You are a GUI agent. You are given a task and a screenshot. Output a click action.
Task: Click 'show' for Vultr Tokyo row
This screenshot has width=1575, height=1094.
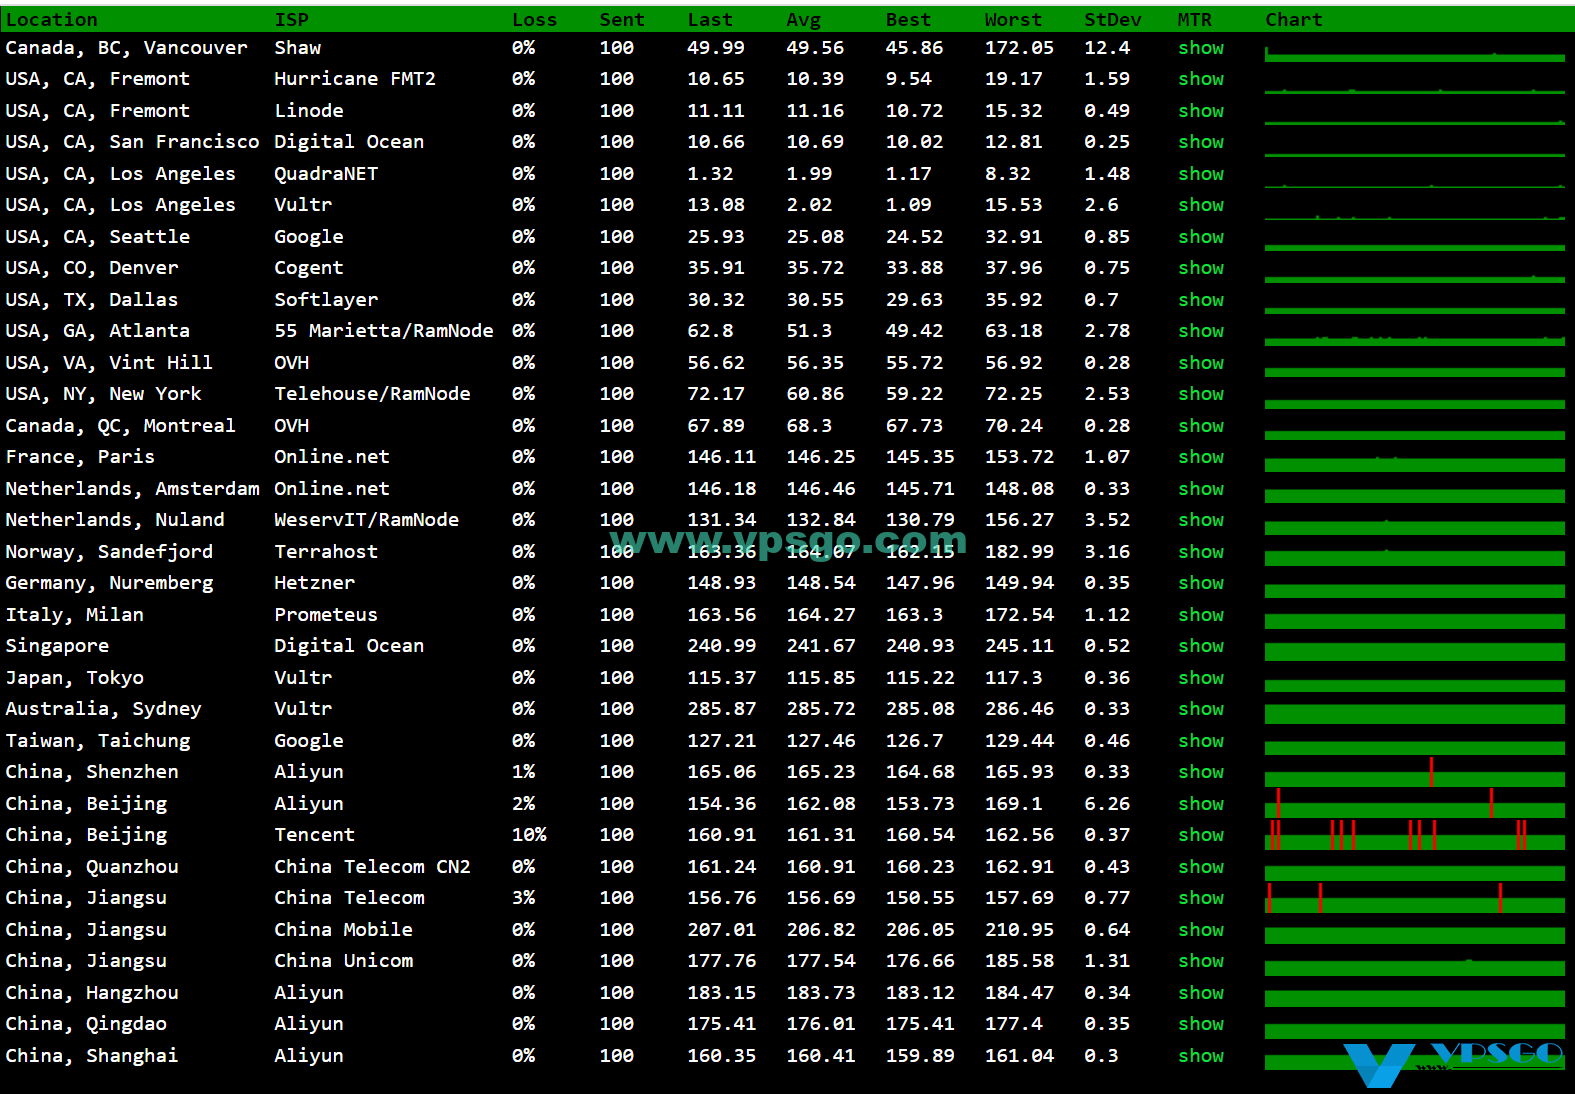[x=1201, y=678]
